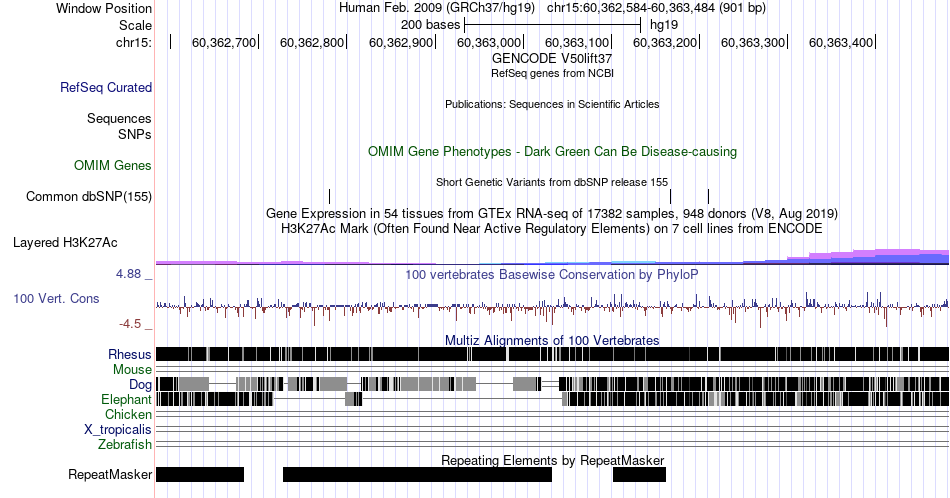Open Publications: Sequences in Scientific Articles title

point(552,104)
